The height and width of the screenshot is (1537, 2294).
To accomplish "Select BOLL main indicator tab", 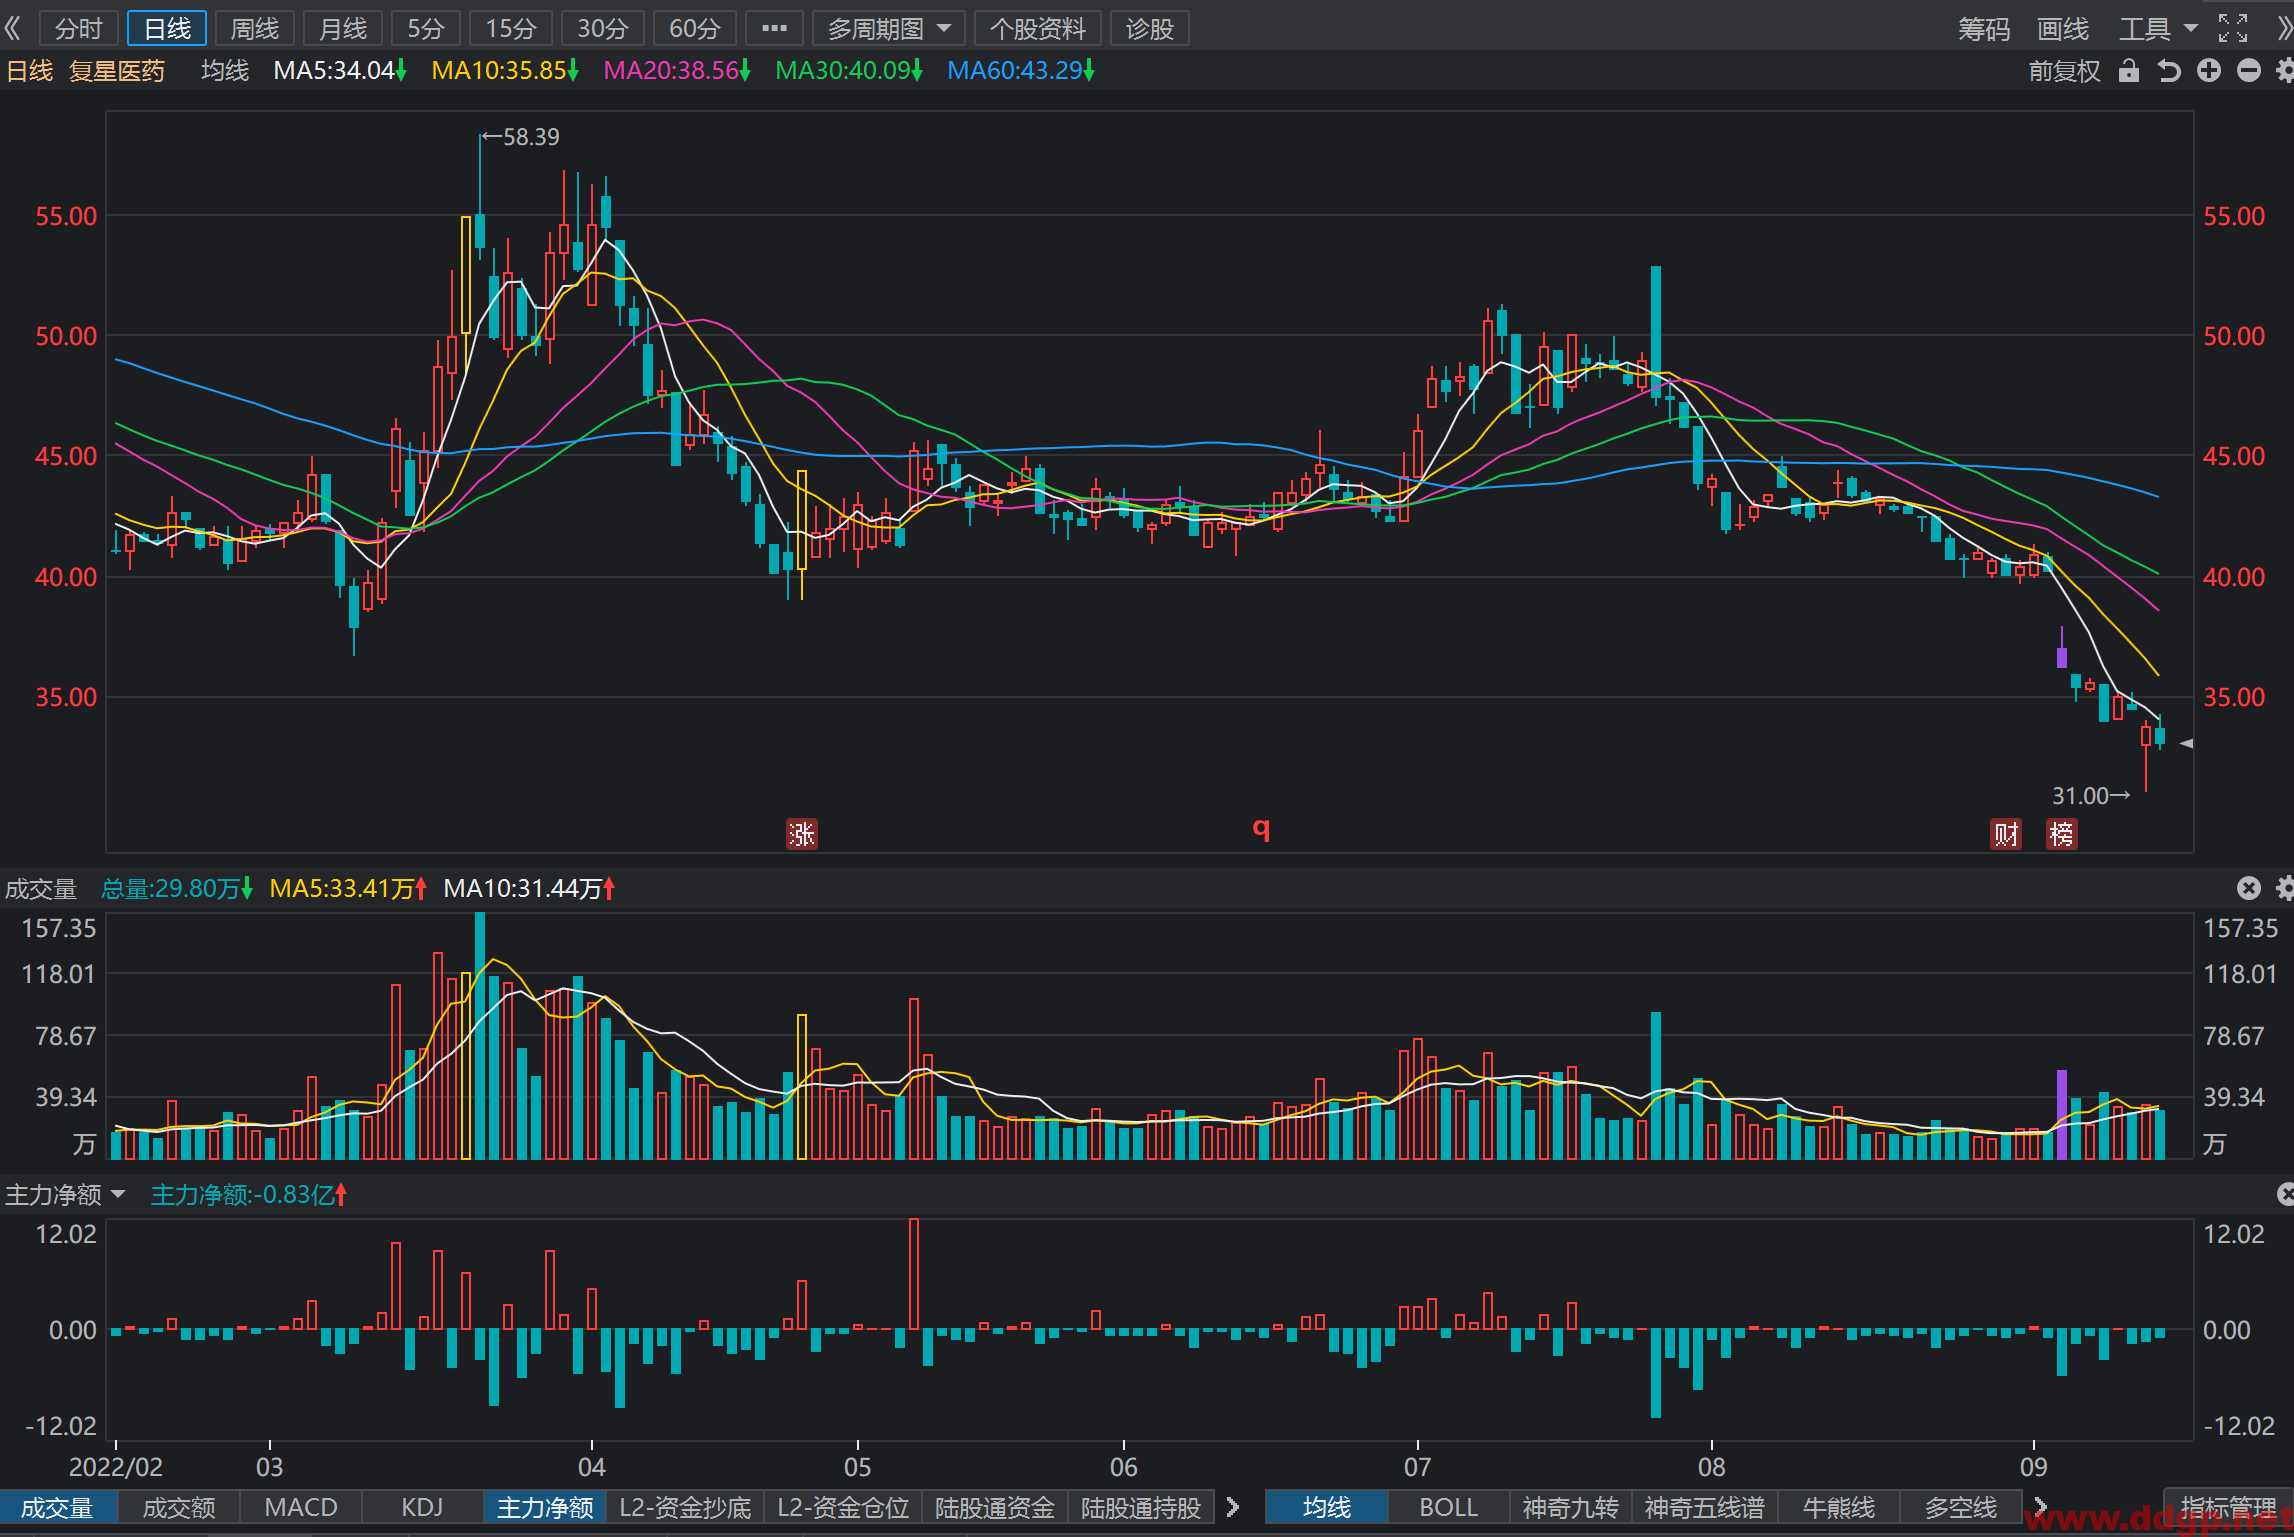I will tap(1449, 1507).
